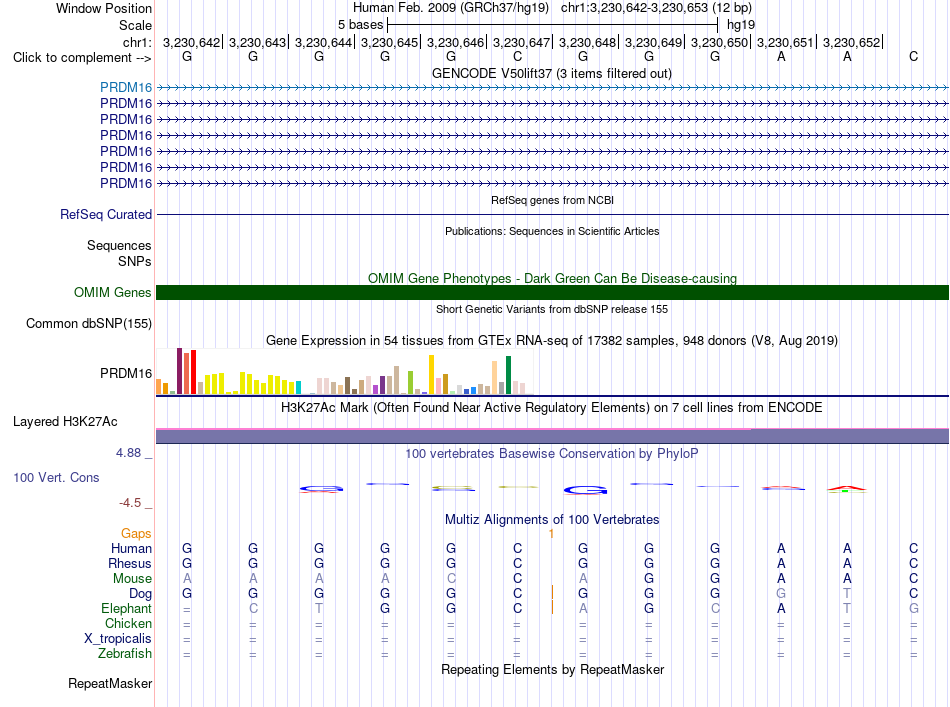
Task: Click the purple H3K27Ac signal bar
Action: click(552, 436)
